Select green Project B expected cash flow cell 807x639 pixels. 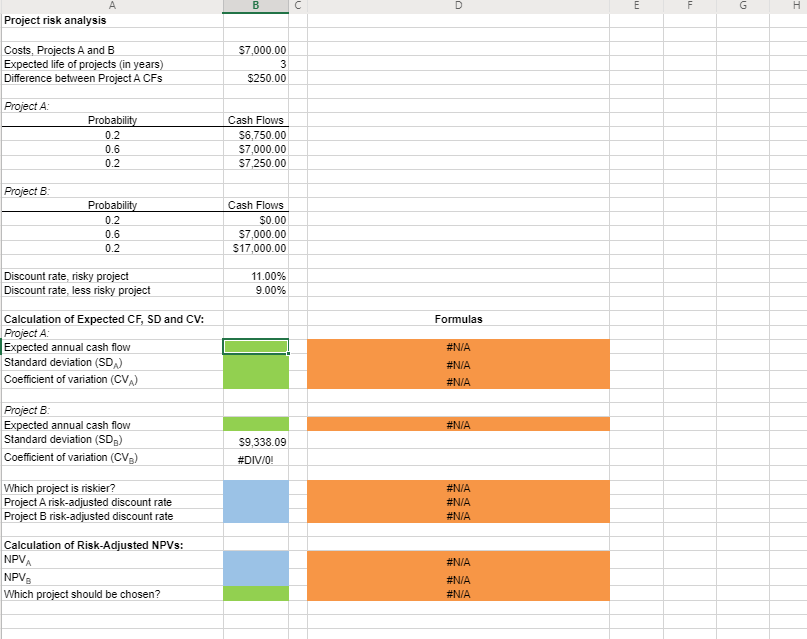click(x=256, y=424)
